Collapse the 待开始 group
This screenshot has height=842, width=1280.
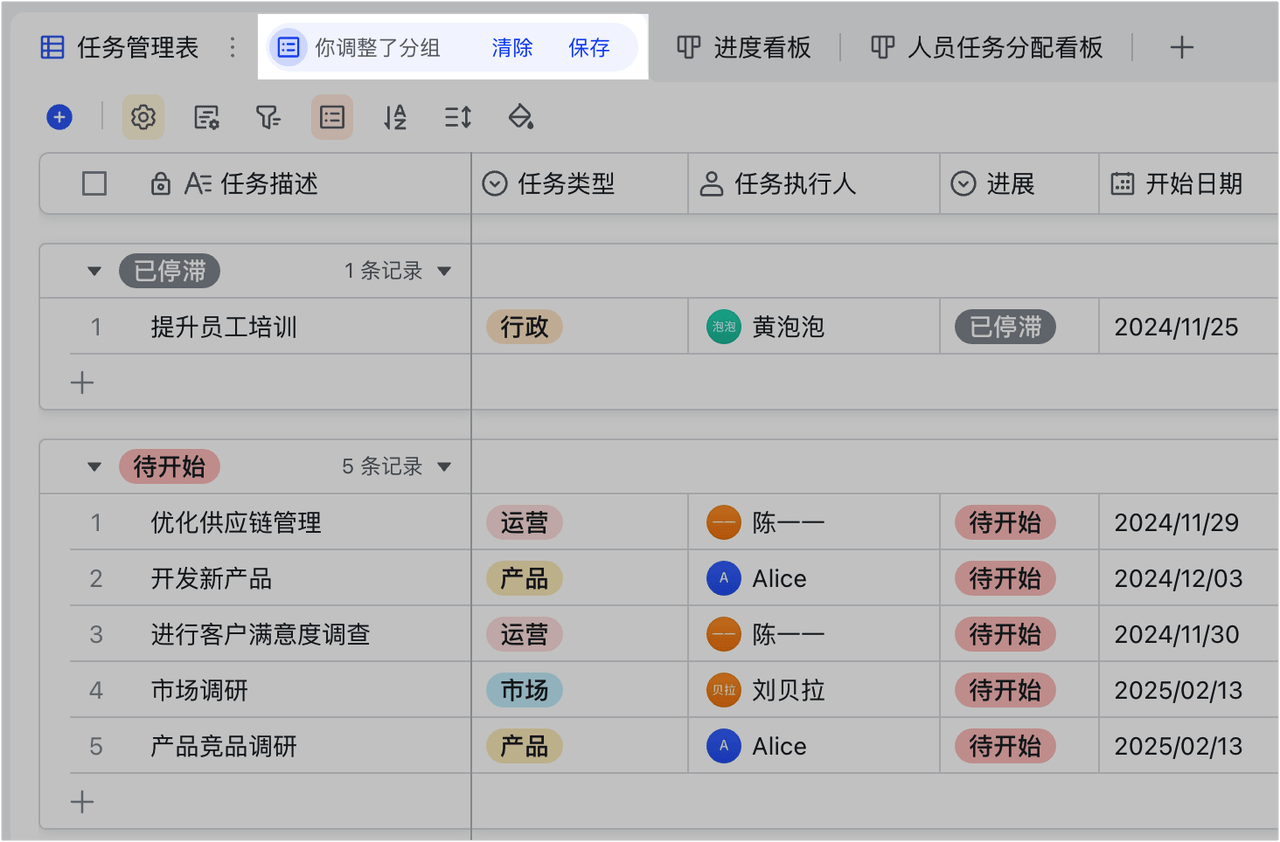(x=94, y=467)
